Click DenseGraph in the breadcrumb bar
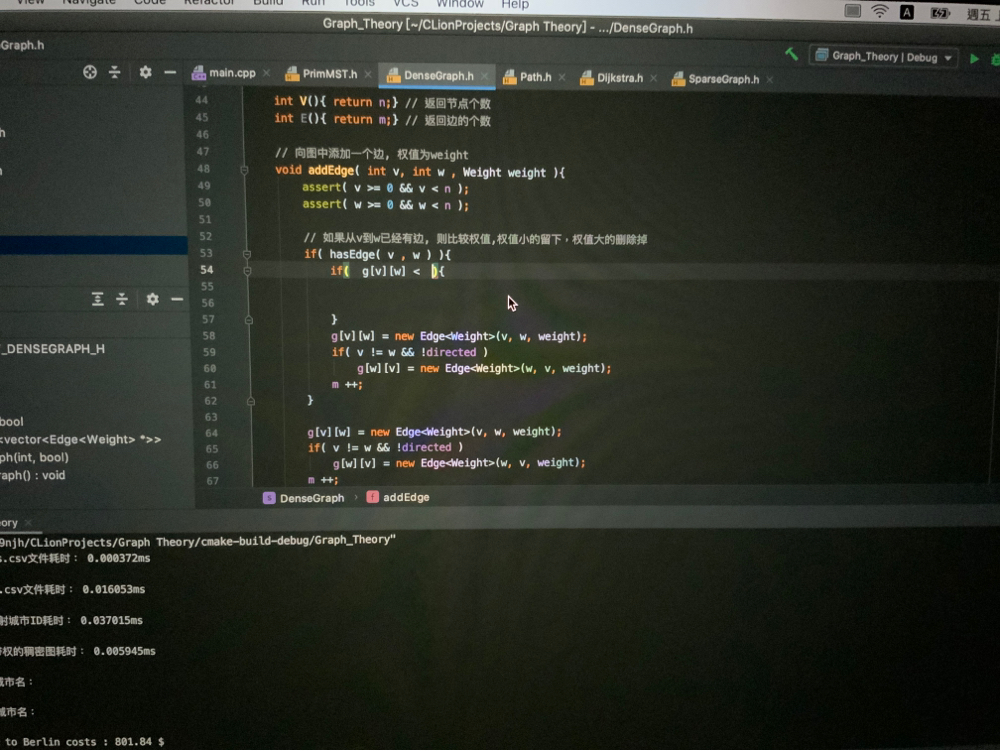1001x751 pixels. click(x=304, y=498)
